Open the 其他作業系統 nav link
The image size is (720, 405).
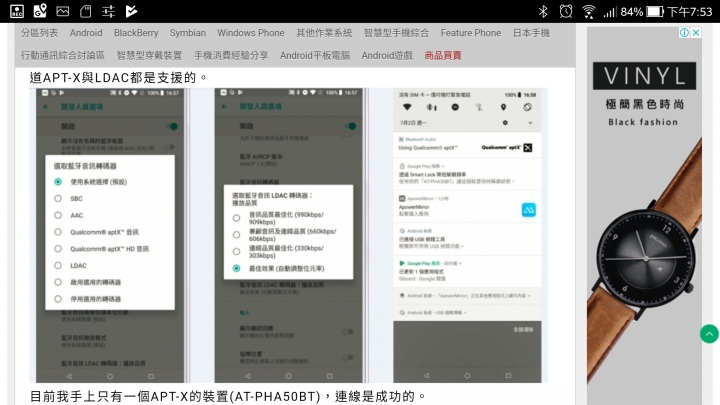pos(324,33)
